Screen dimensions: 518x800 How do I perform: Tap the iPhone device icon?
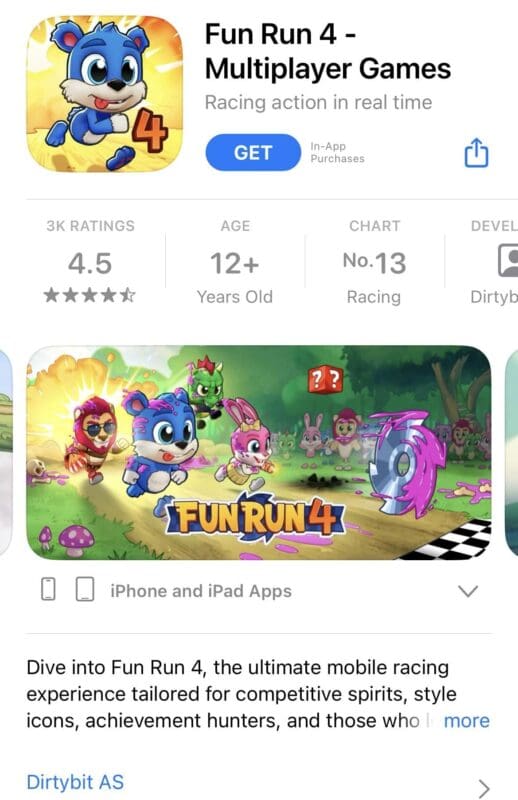48,589
